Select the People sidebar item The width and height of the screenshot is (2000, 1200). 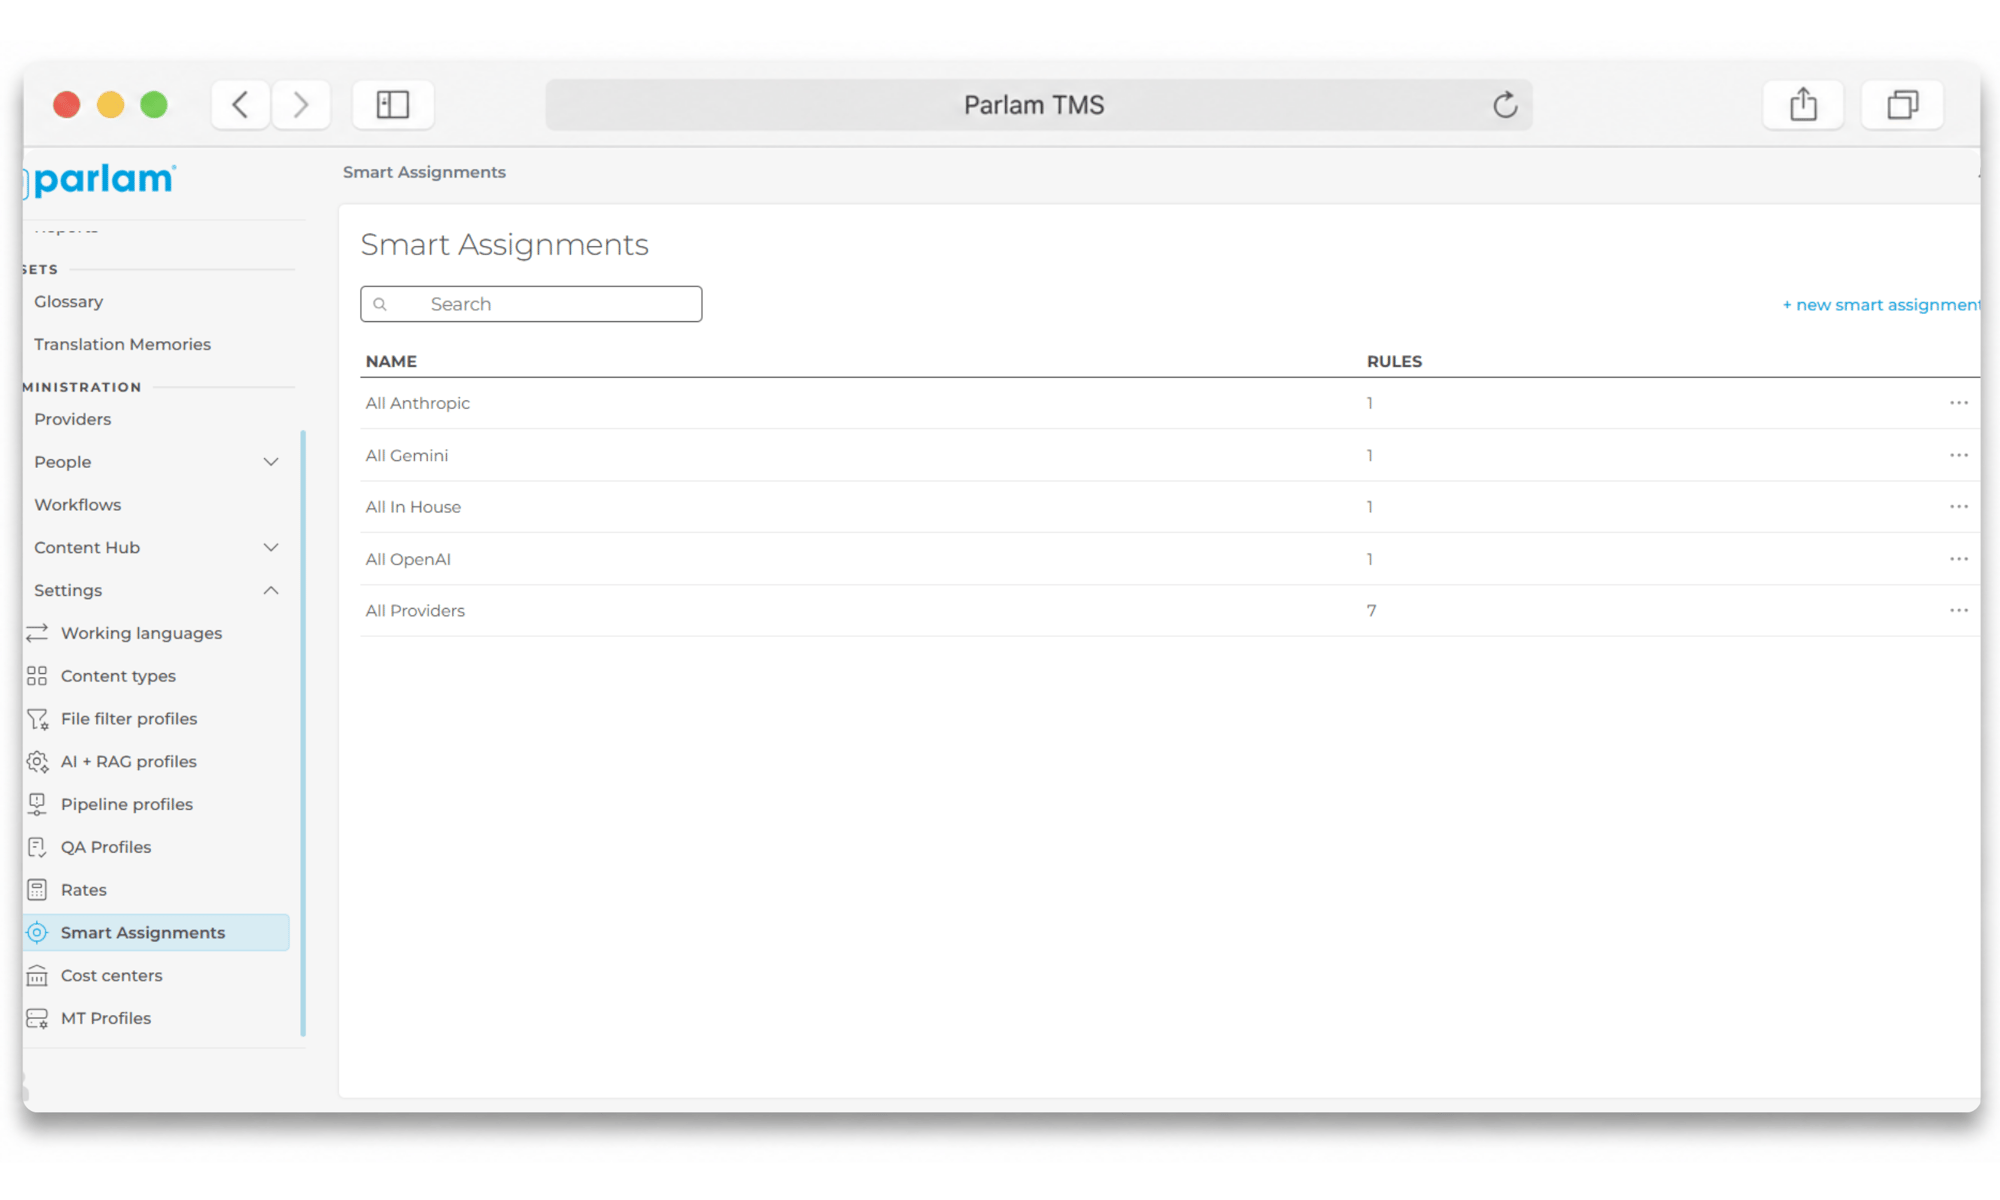pos(62,462)
